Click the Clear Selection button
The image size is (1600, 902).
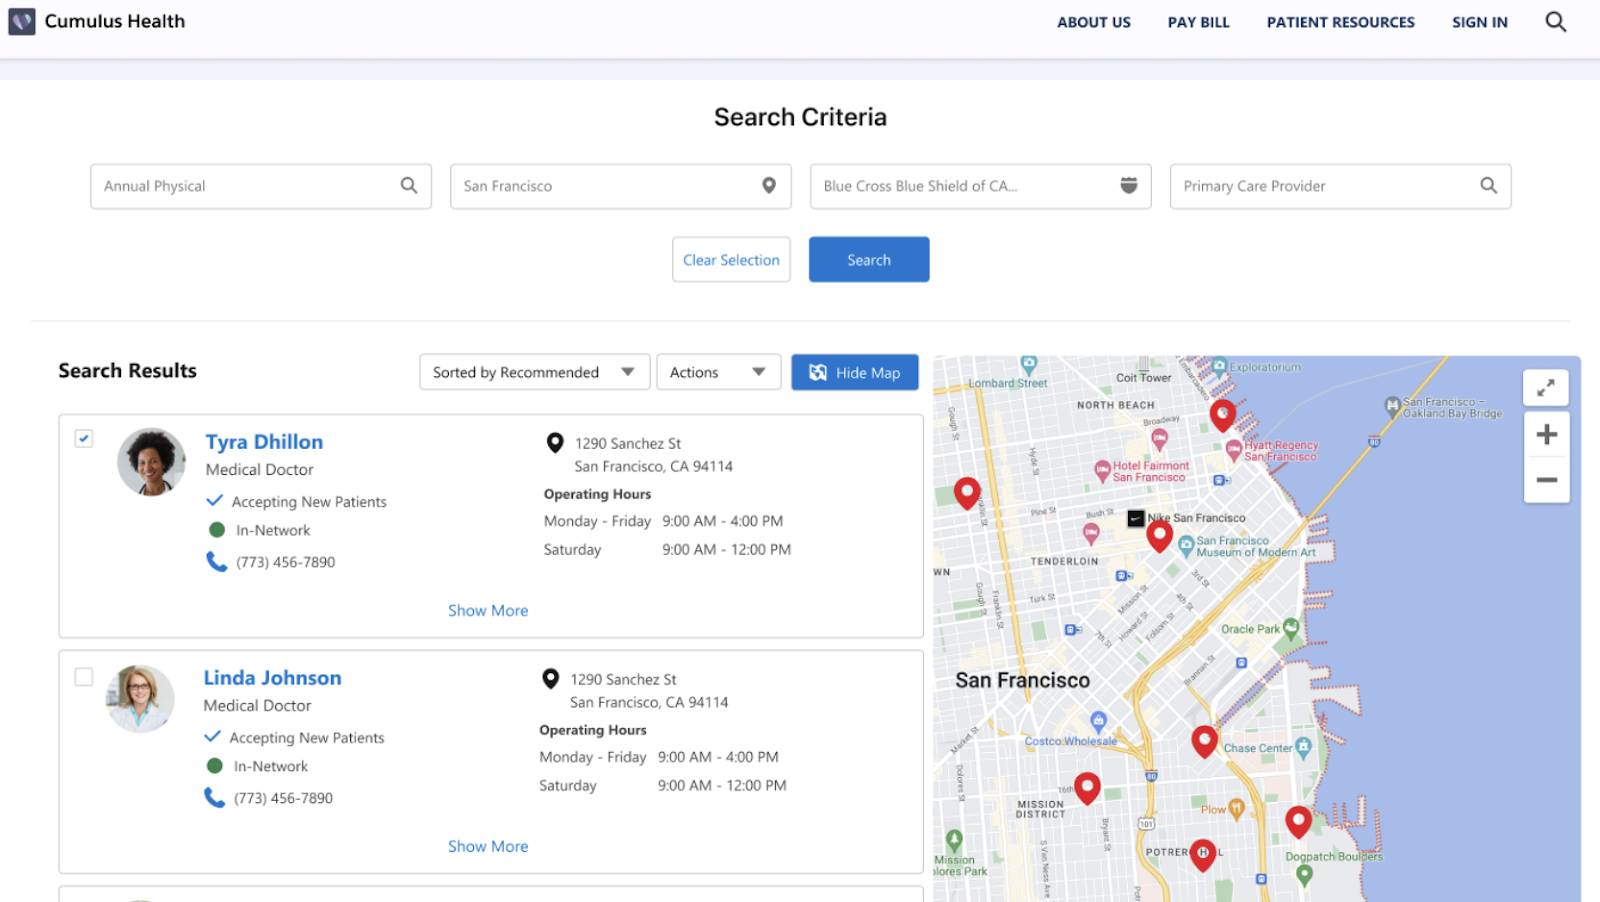click(x=731, y=259)
